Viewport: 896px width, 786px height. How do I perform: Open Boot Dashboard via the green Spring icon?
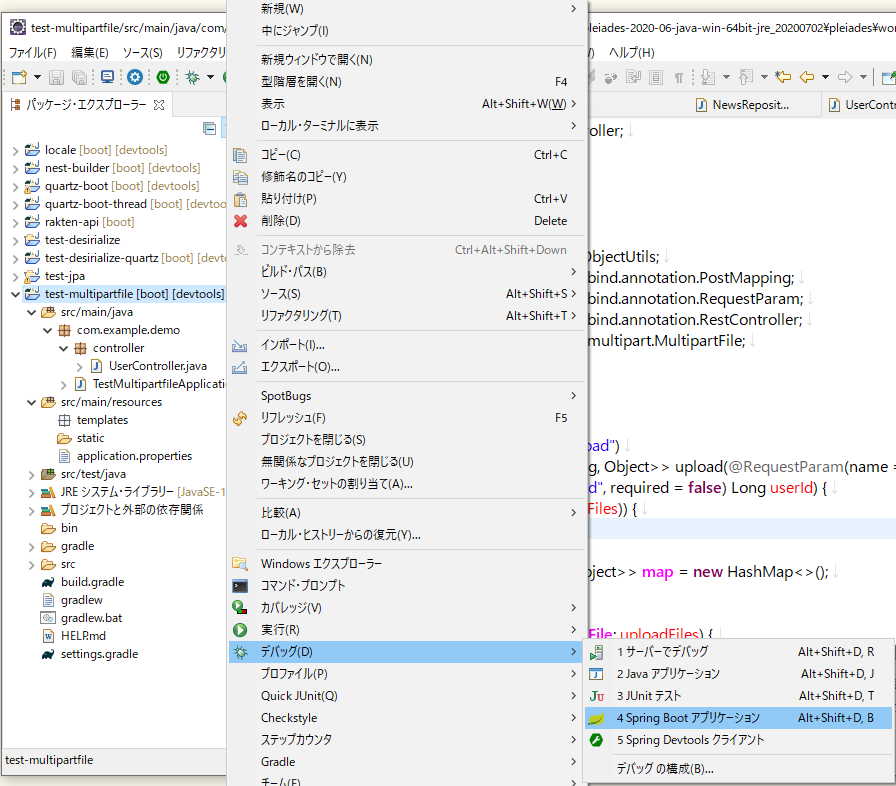162,76
